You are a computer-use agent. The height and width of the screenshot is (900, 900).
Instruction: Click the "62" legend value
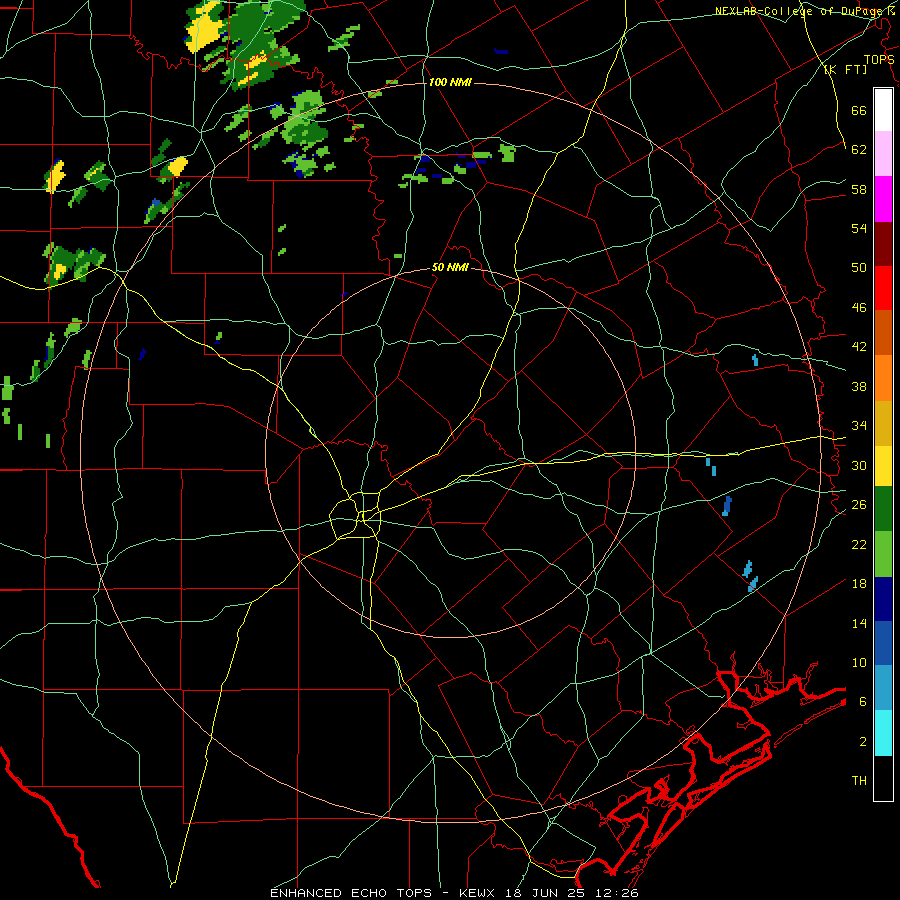click(859, 149)
